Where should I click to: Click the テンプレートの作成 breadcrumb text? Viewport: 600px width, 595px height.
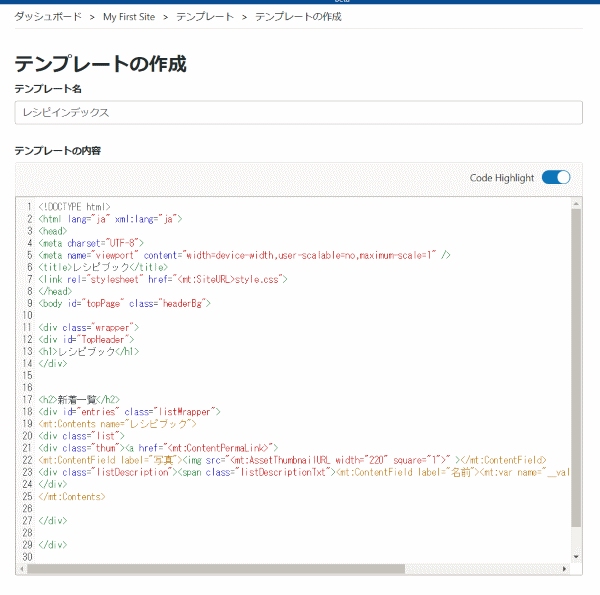(x=298, y=16)
